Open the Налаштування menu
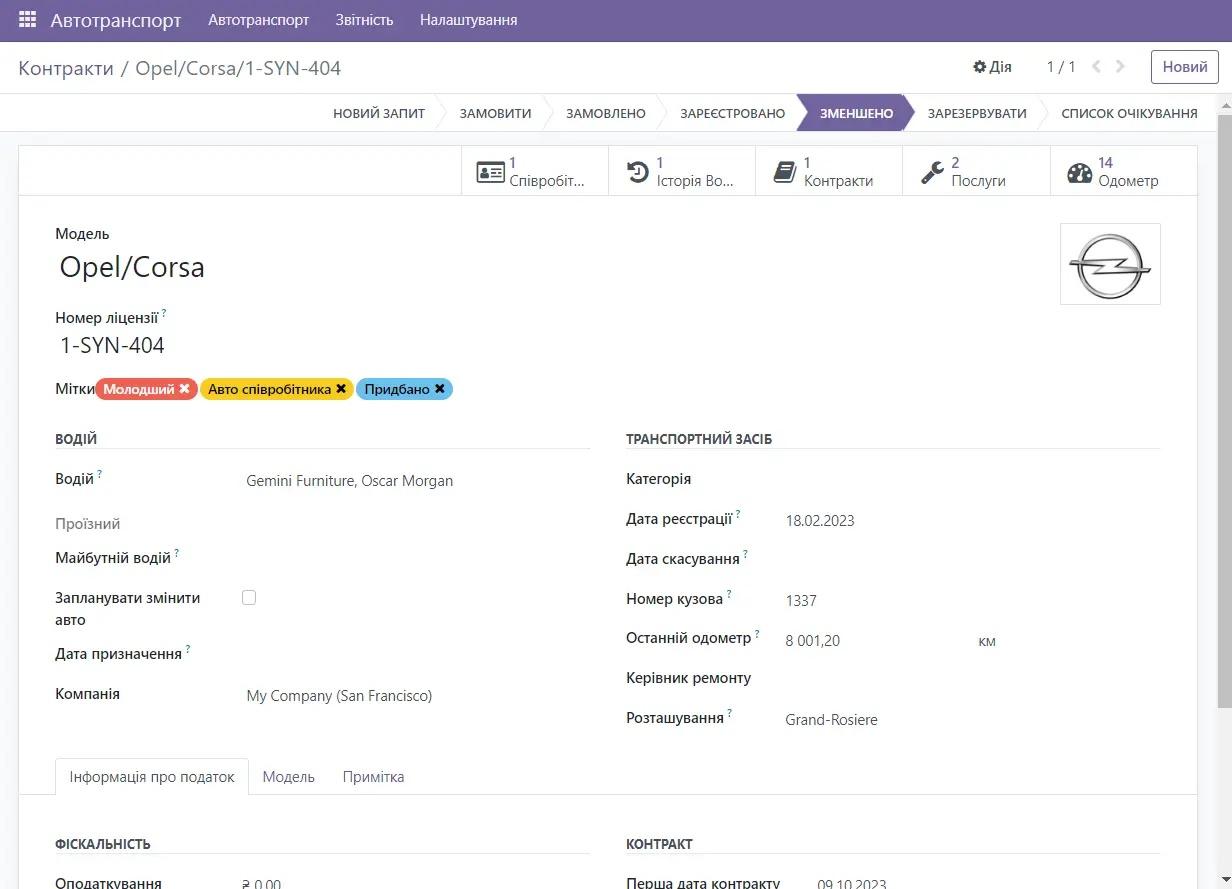Image resolution: width=1232 pixels, height=889 pixels. [468, 20]
